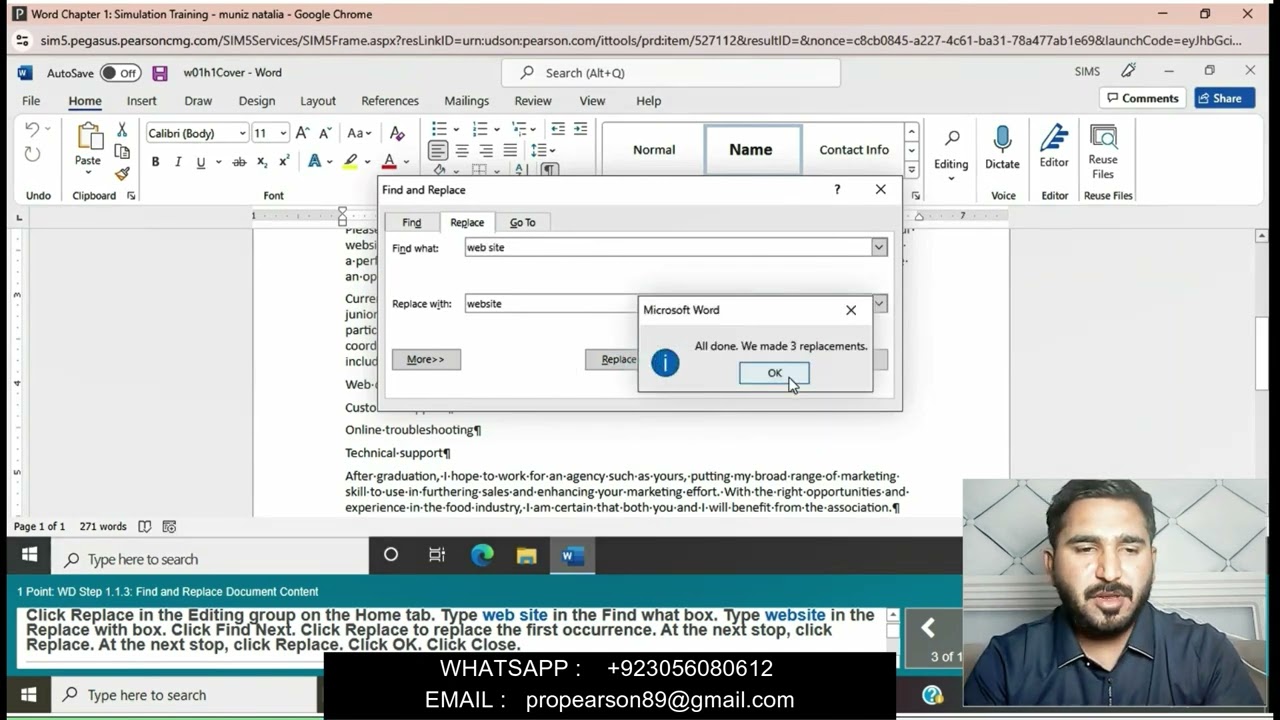This screenshot has width=1280, height=720.
Task: Click the Dictate microphone icon
Action: point(1002,138)
